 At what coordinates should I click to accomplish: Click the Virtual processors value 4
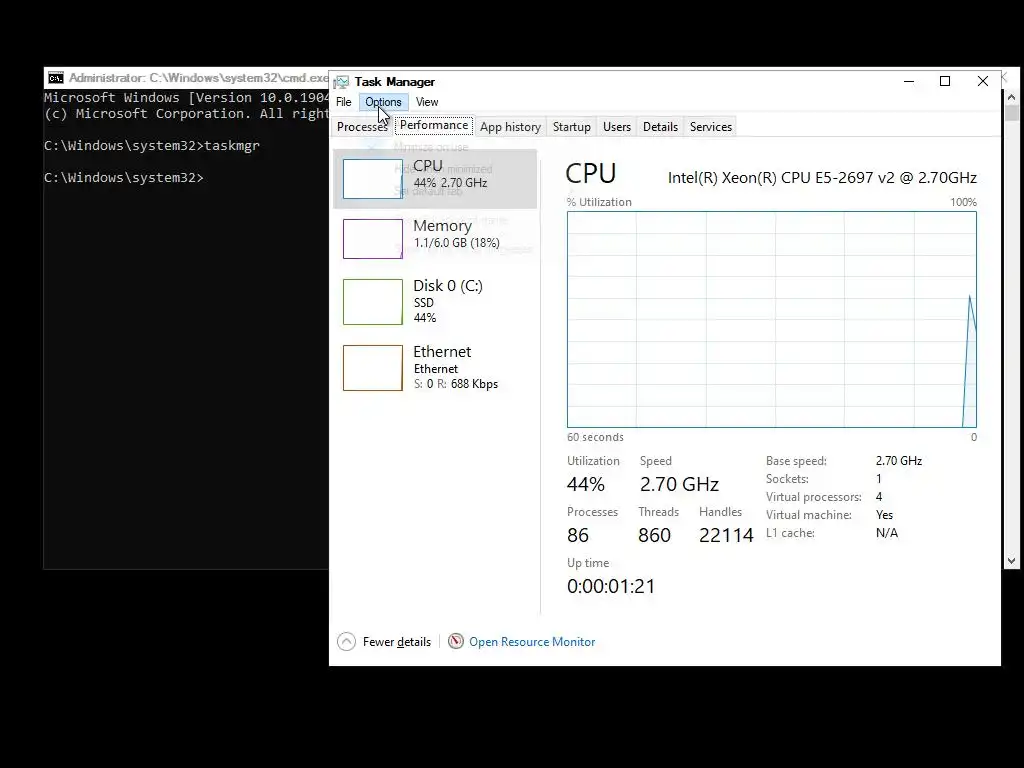pyautogui.click(x=879, y=497)
